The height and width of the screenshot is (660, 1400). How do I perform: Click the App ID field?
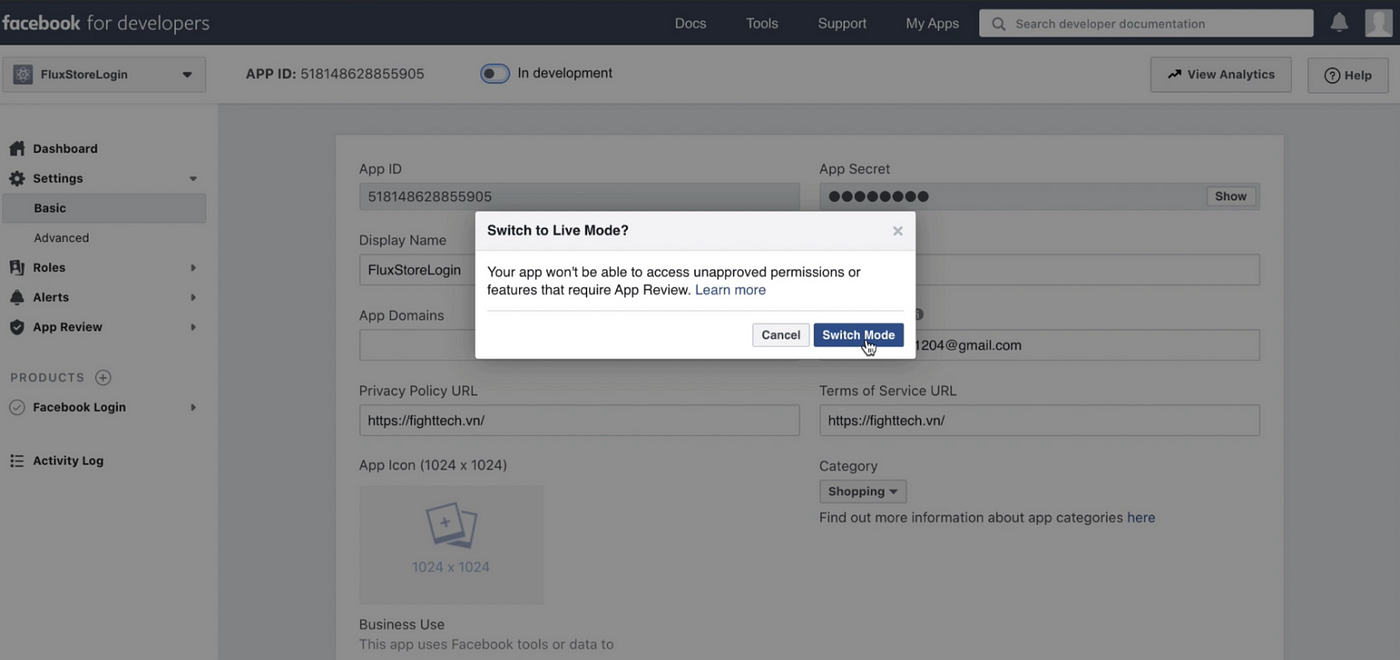pyautogui.click(x=579, y=196)
